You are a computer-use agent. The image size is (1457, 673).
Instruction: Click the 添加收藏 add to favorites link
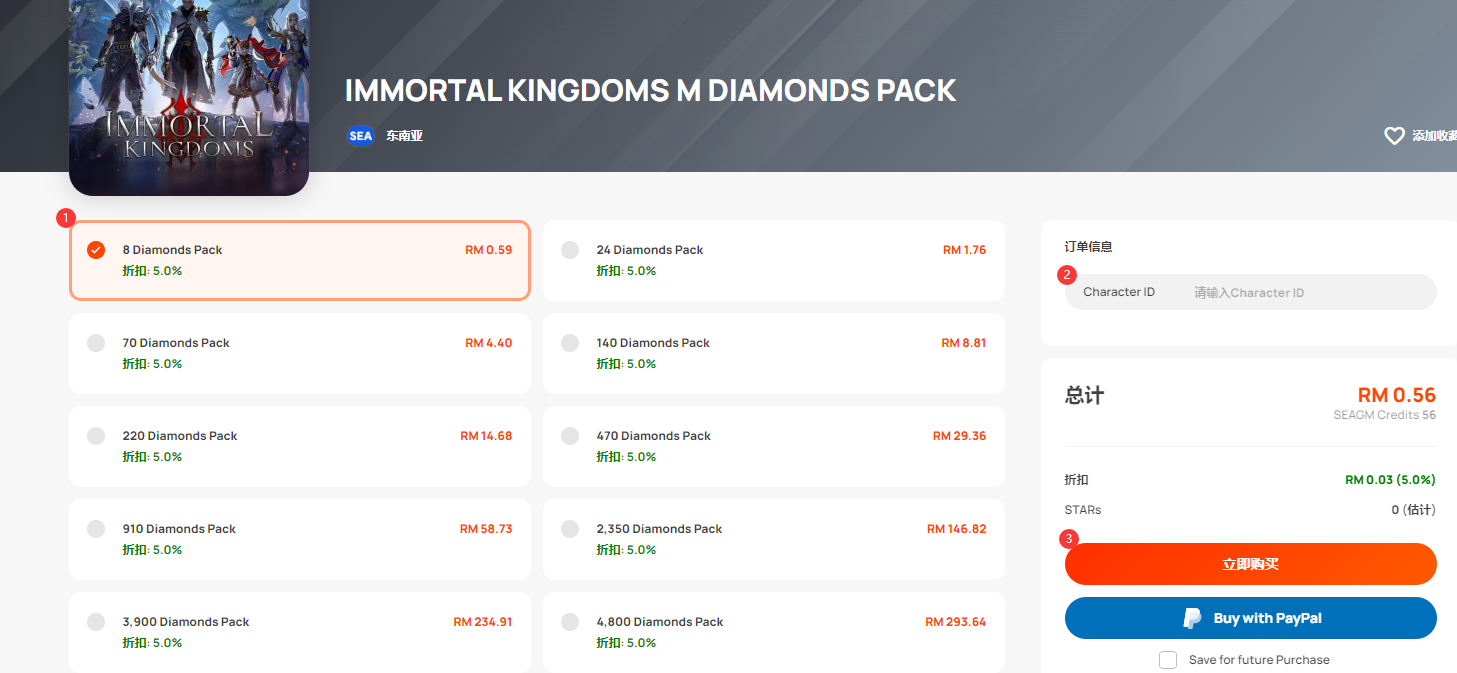click(1434, 136)
